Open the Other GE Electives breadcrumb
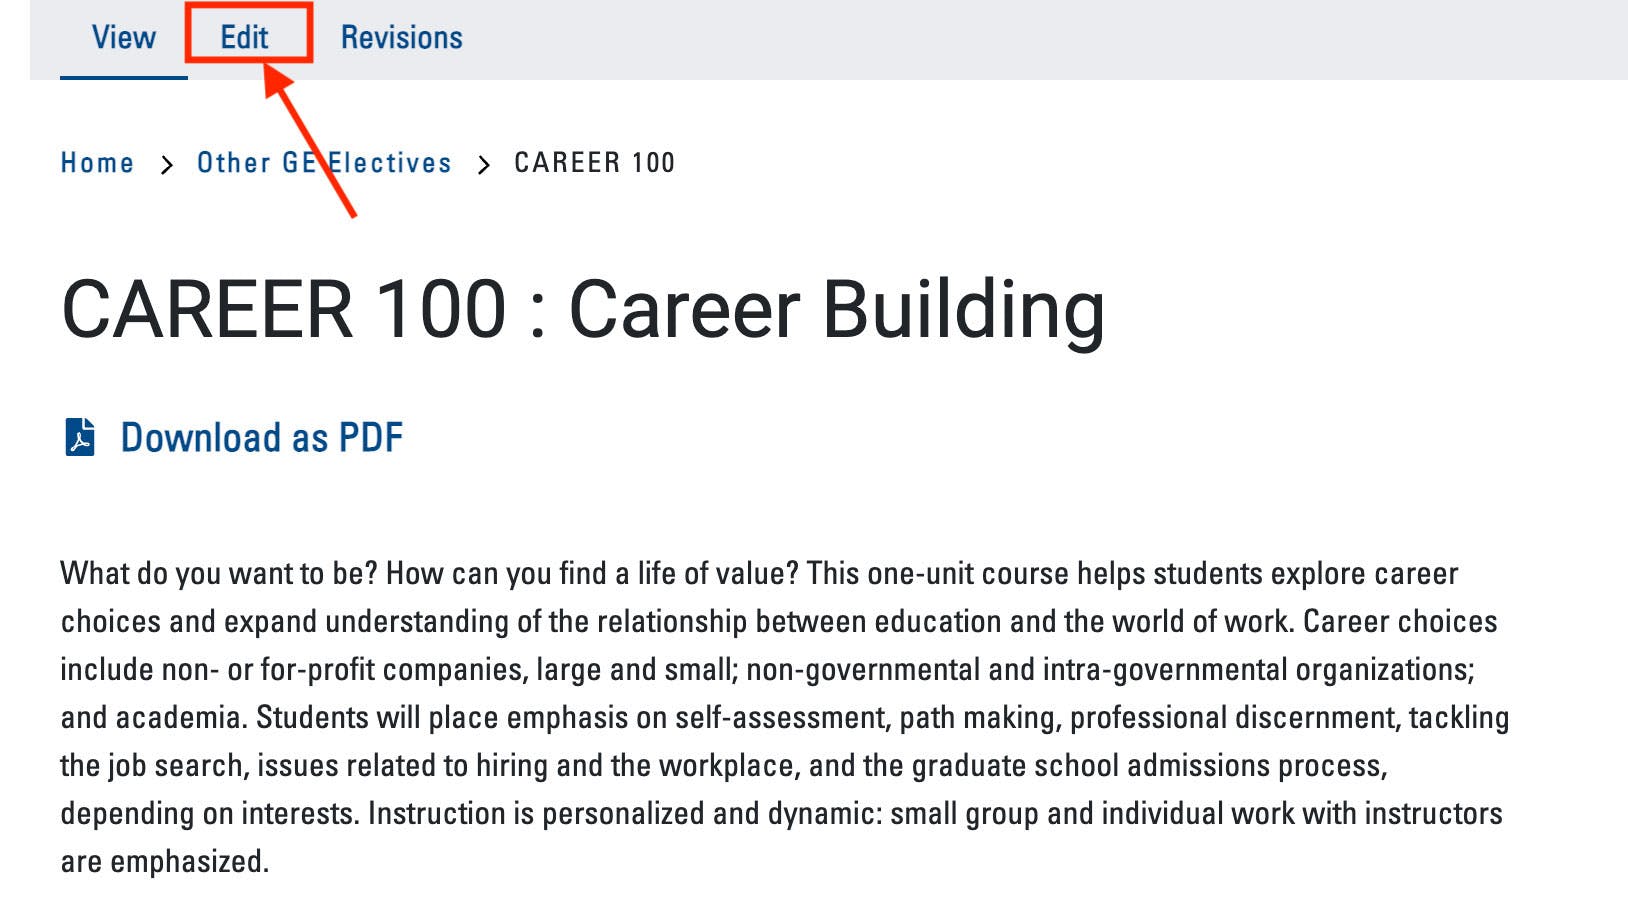 click(324, 163)
